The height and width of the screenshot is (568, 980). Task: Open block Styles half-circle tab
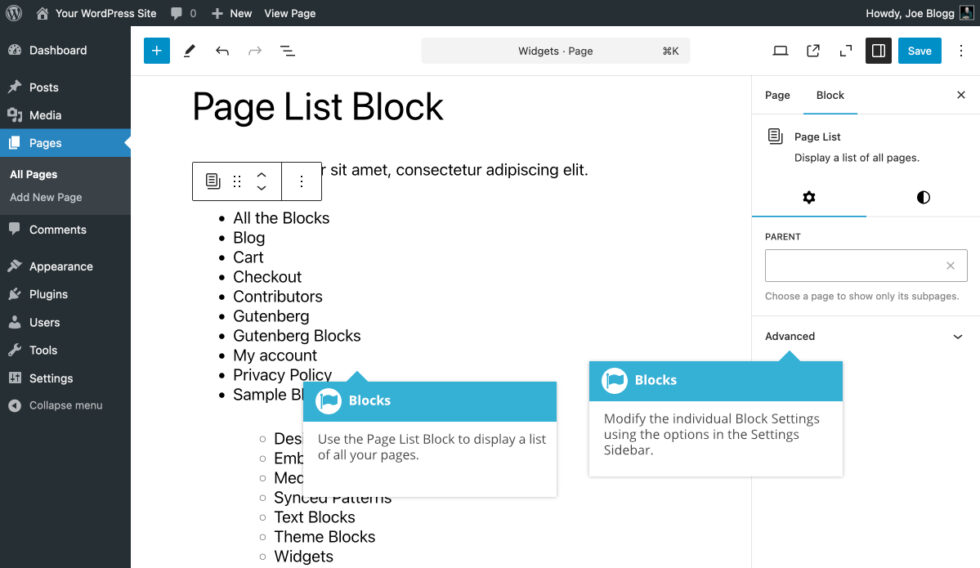[x=923, y=197]
